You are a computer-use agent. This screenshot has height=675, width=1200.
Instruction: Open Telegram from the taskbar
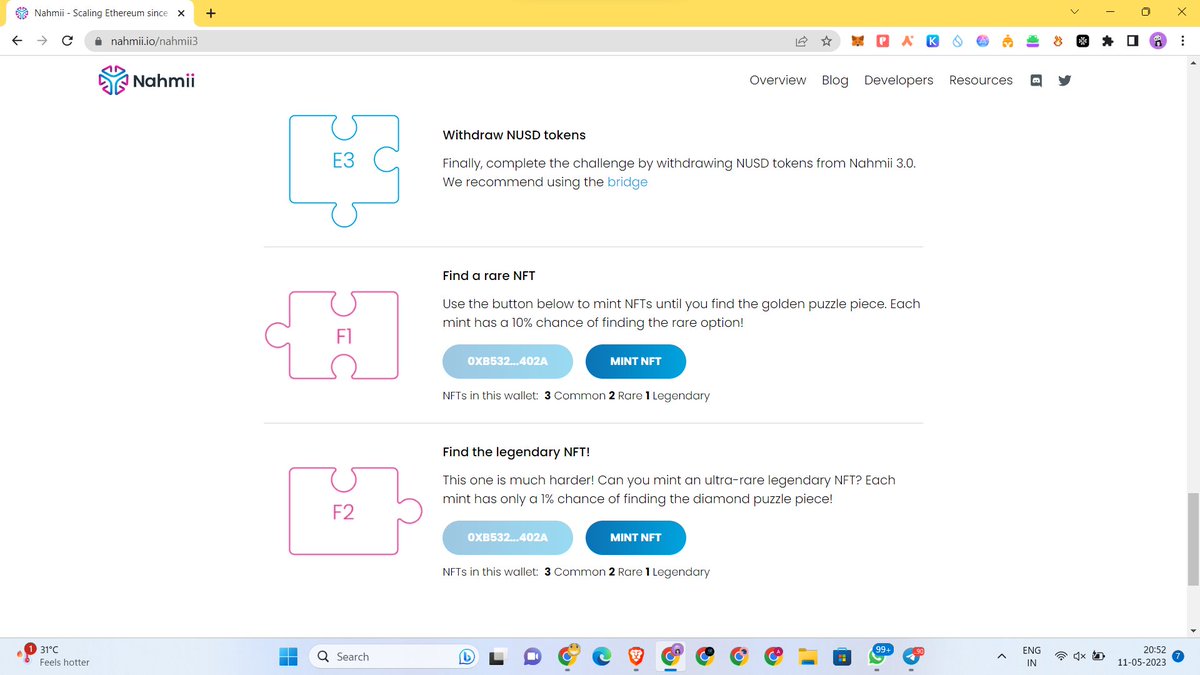pos(911,656)
